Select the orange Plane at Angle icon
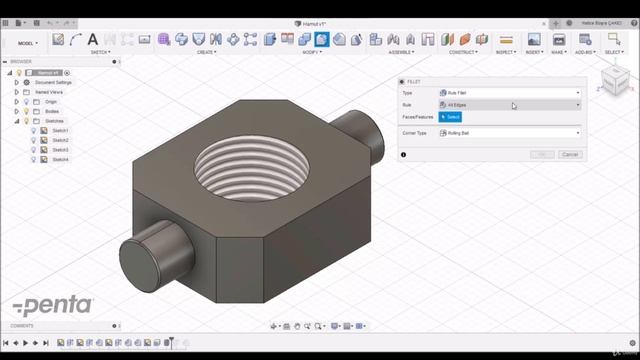The width and height of the screenshot is (640, 360). coord(465,39)
